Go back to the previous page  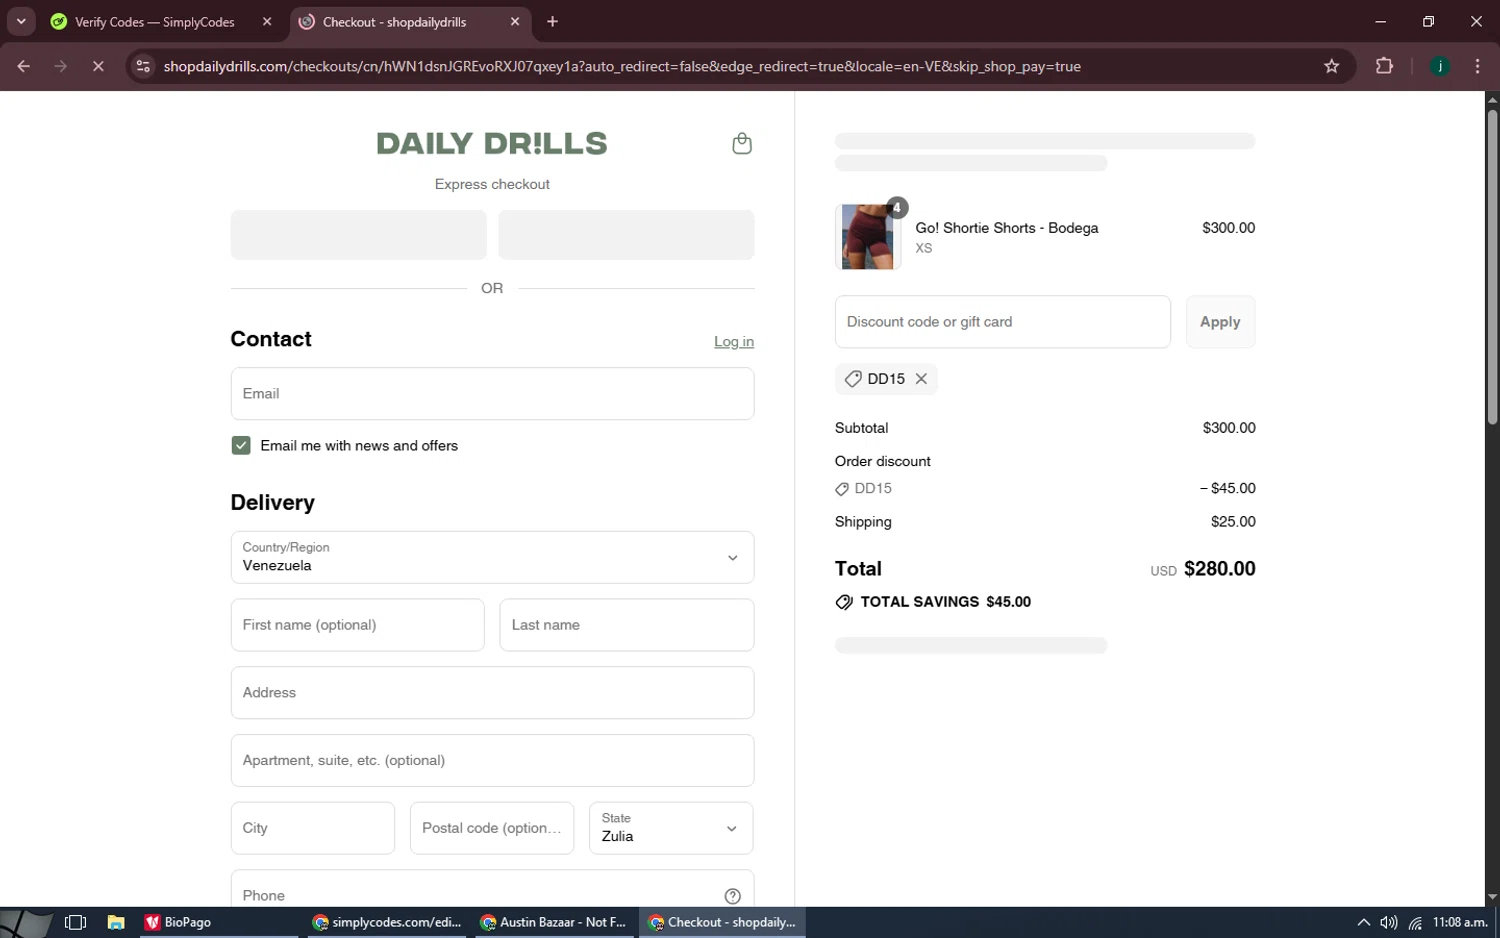(x=24, y=66)
